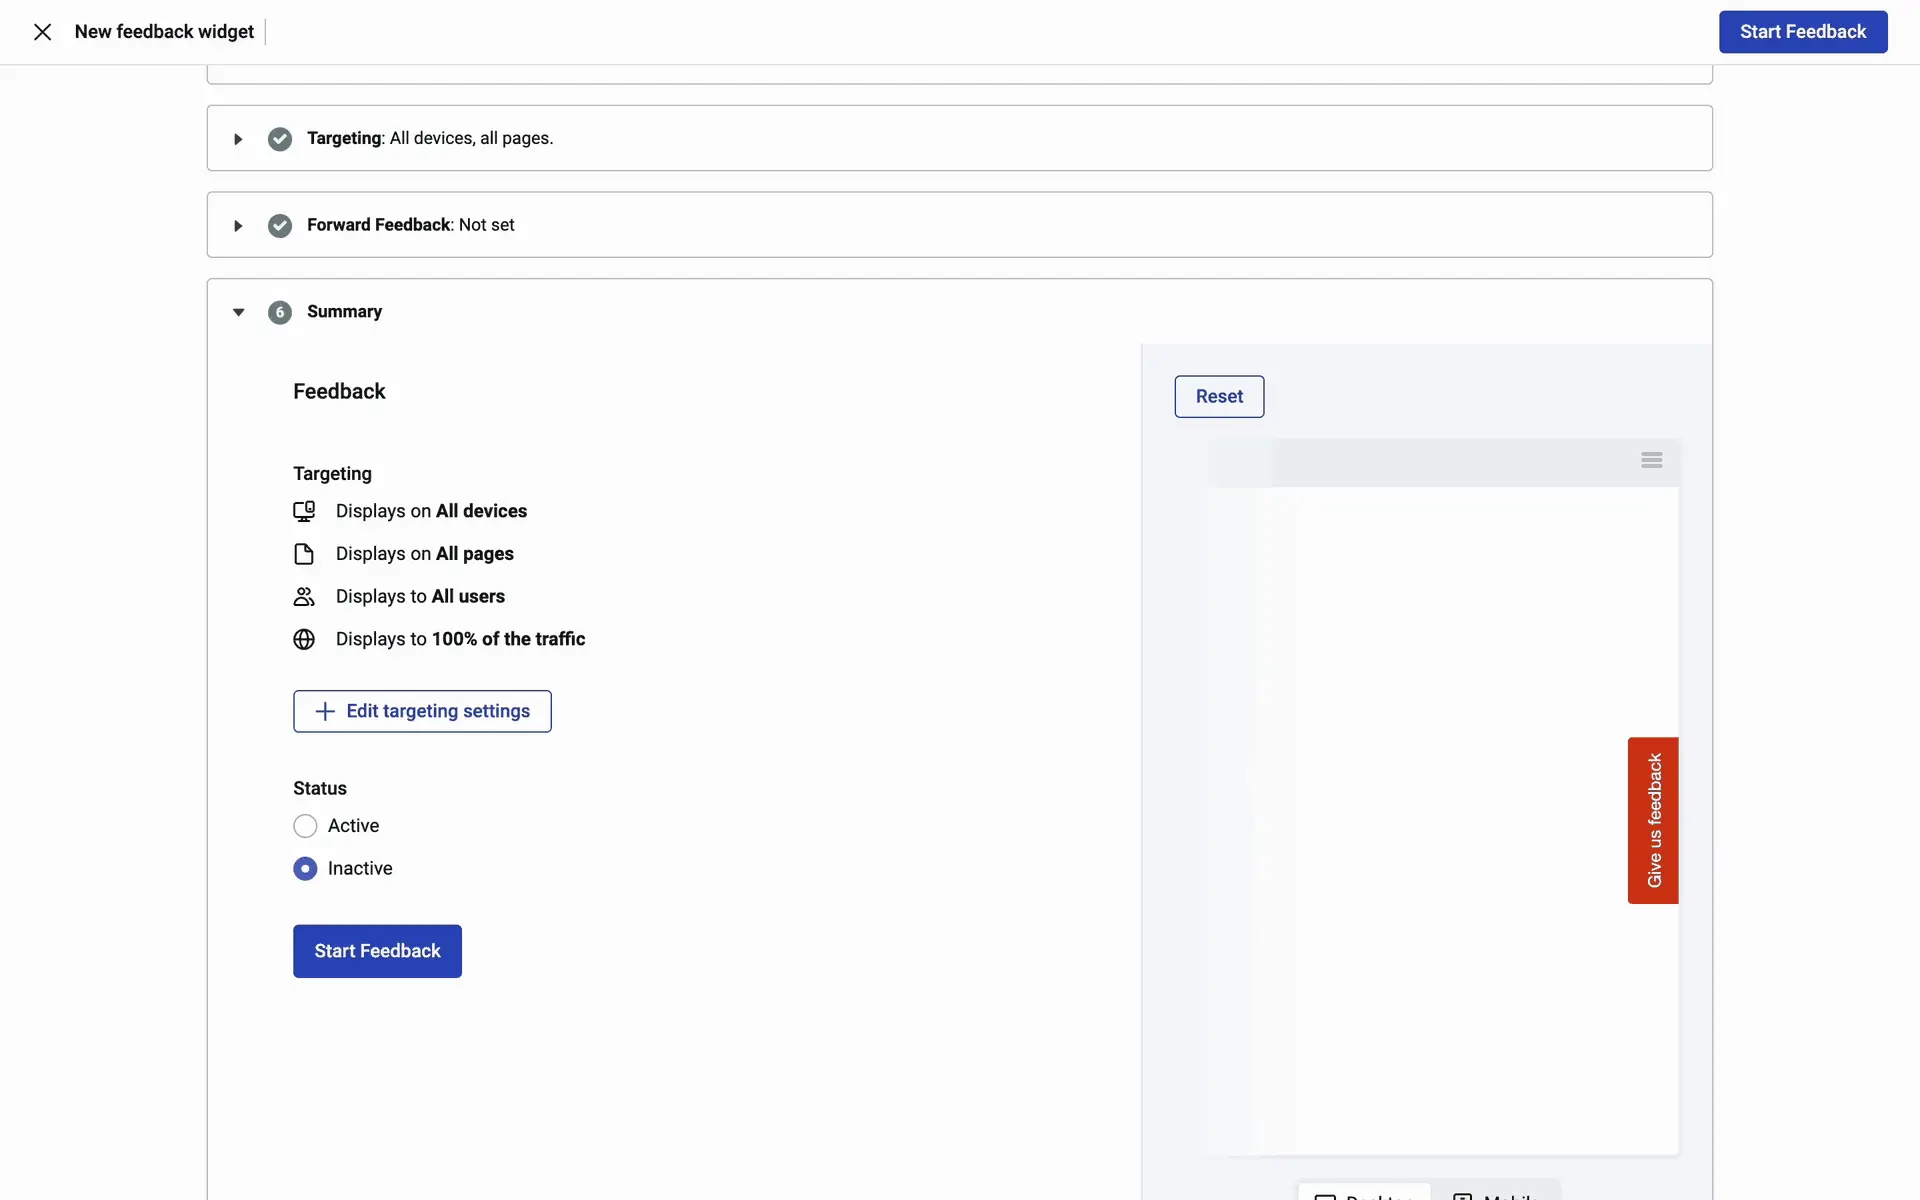Image resolution: width=1920 pixels, height=1200 pixels.
Task: Click the Forward Feedback checkmark icon
Action: click(280, 226)
